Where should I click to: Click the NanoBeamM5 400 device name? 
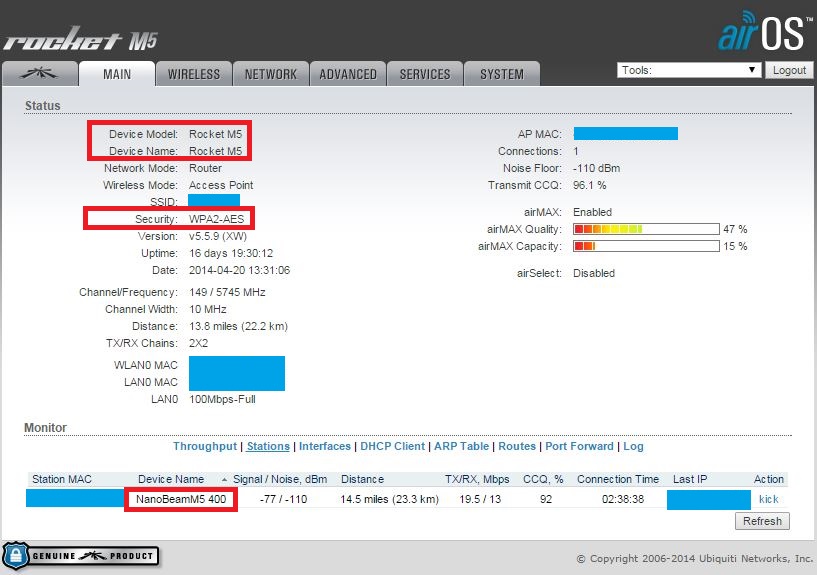coord(181,499)
